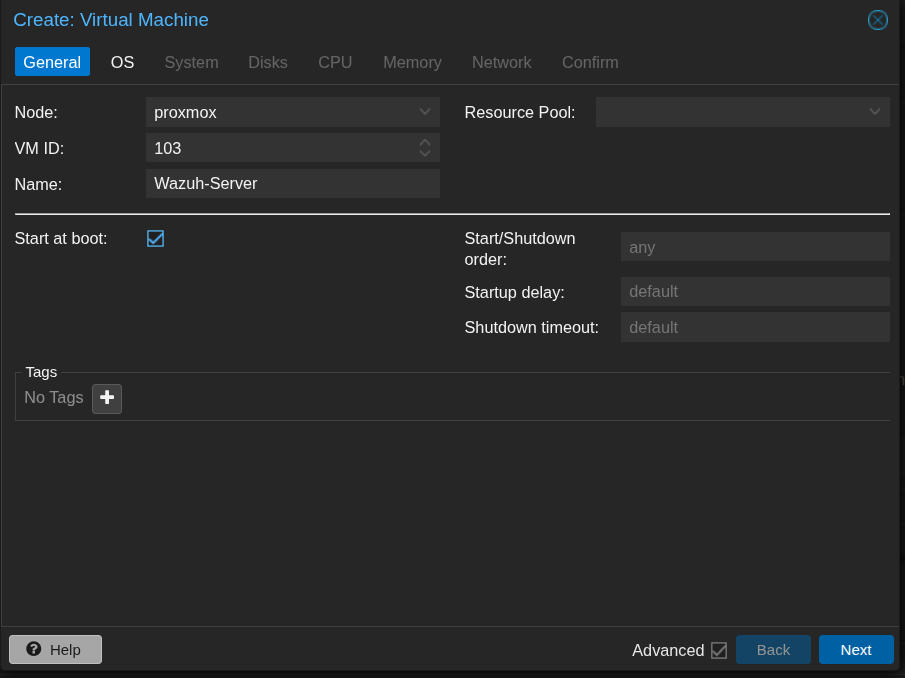Open Help documentation

(55, 649)
